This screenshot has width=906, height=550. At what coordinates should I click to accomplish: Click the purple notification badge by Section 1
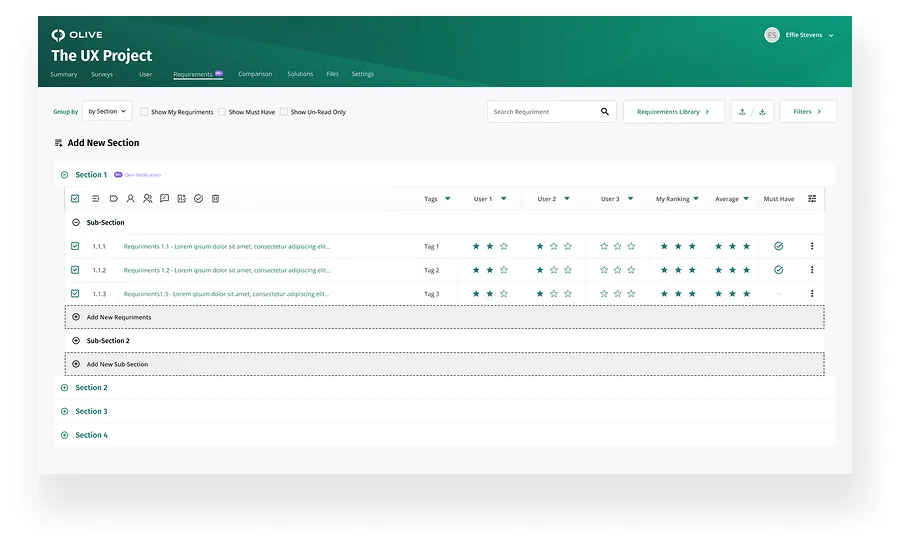118,174
